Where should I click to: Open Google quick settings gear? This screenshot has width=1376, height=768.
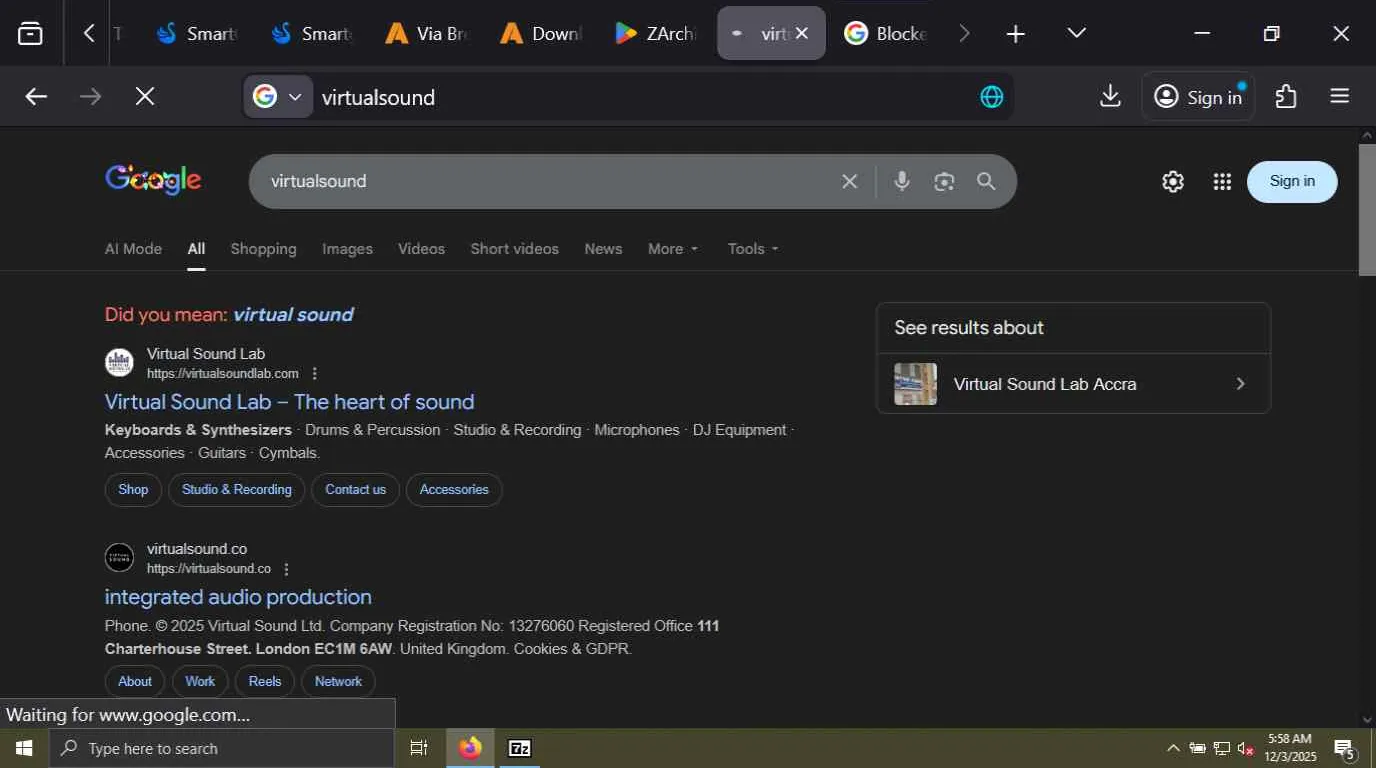1173,181
